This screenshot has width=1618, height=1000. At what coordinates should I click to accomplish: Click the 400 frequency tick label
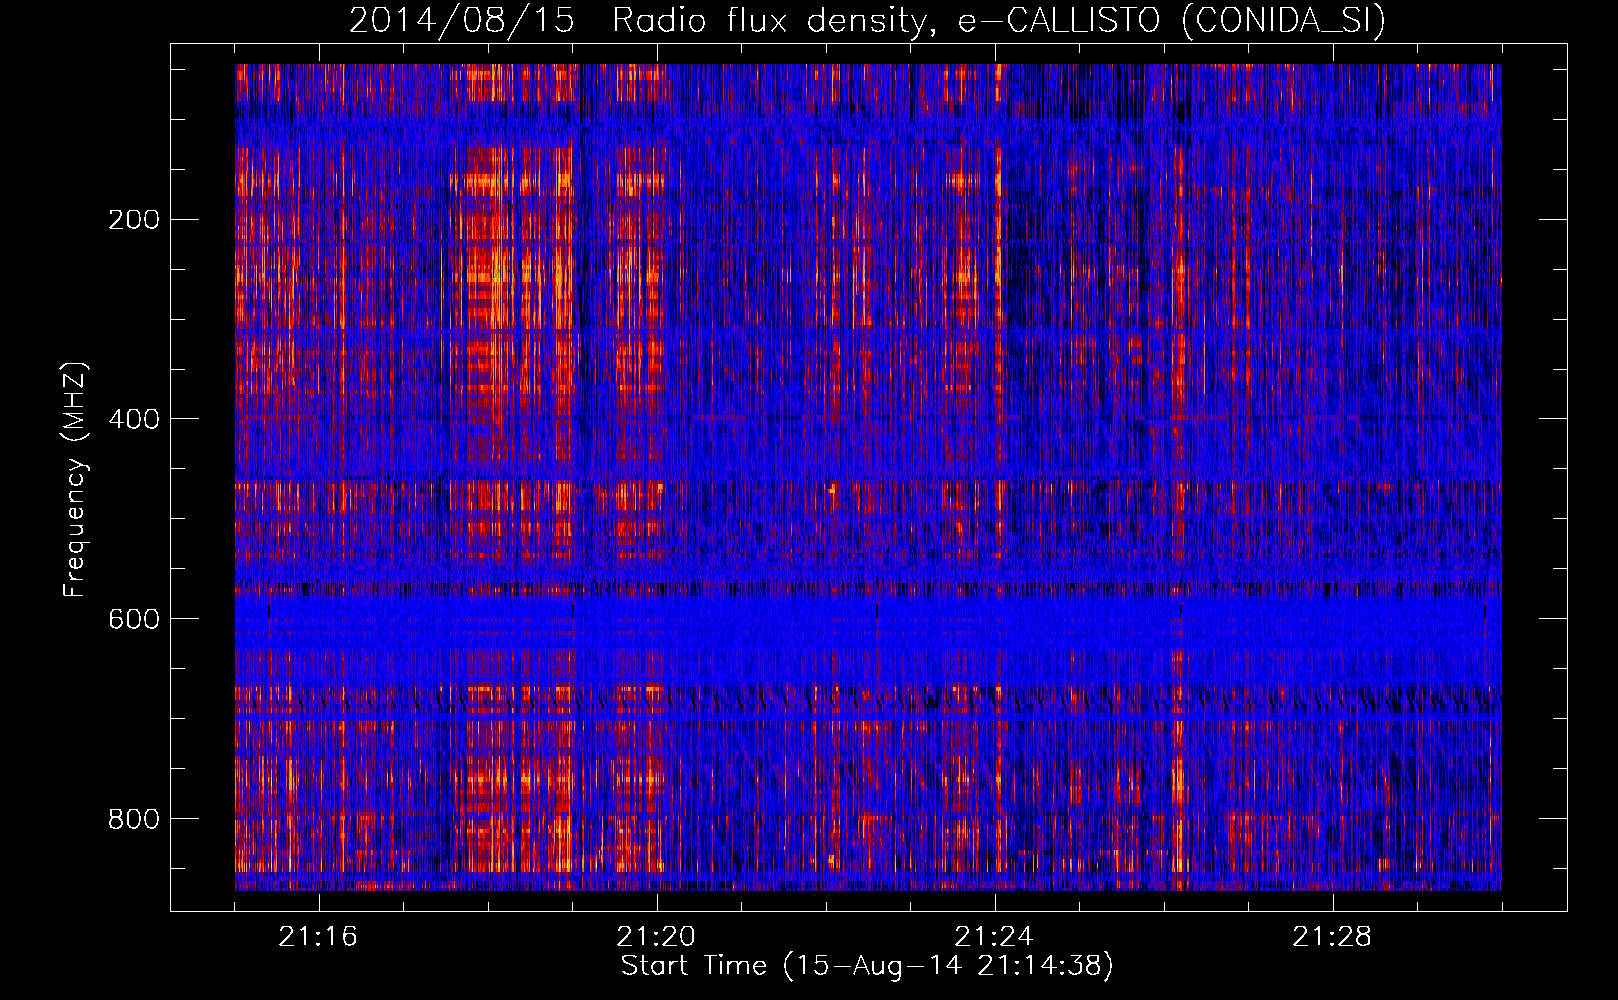(134, 419)
